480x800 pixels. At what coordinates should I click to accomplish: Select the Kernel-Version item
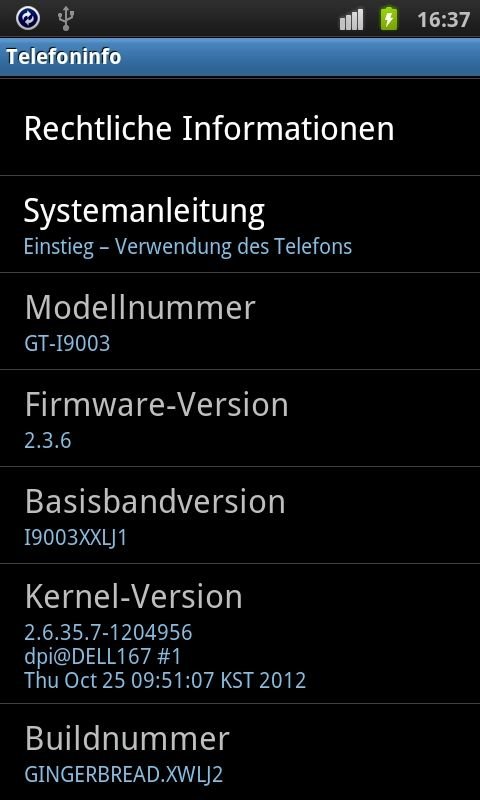[240, 633]
